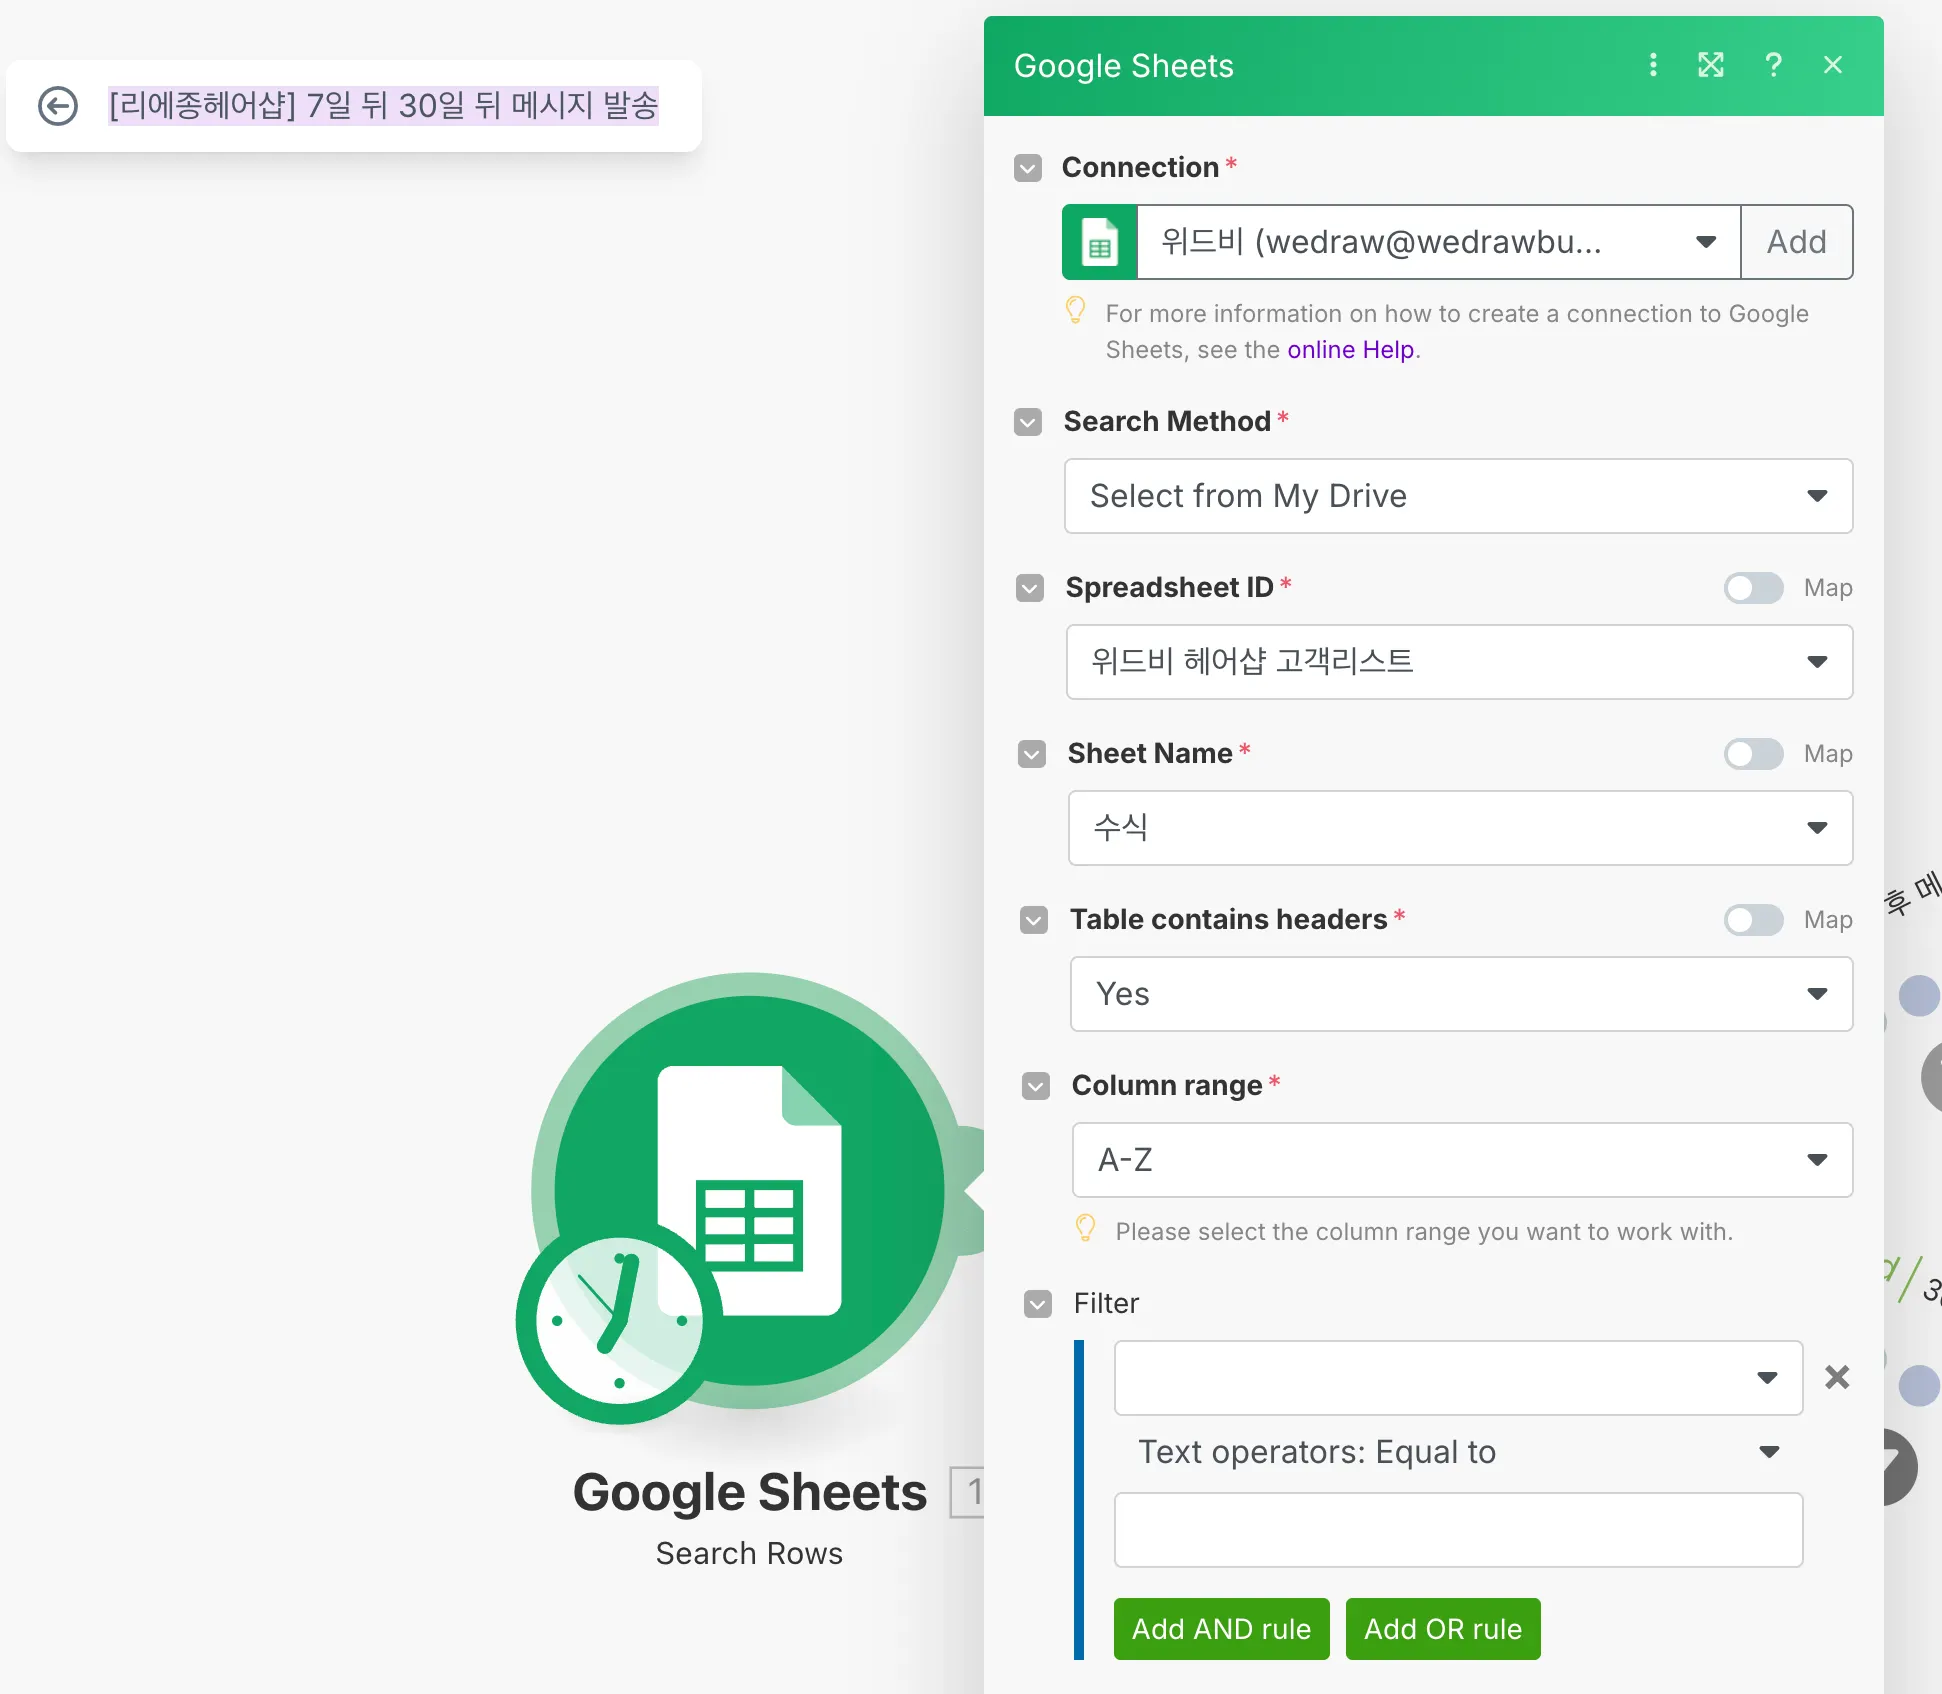Enable the Map switch for Sheet Name
This screenshot has width=1942, height=1694.
click(1753, 754)
